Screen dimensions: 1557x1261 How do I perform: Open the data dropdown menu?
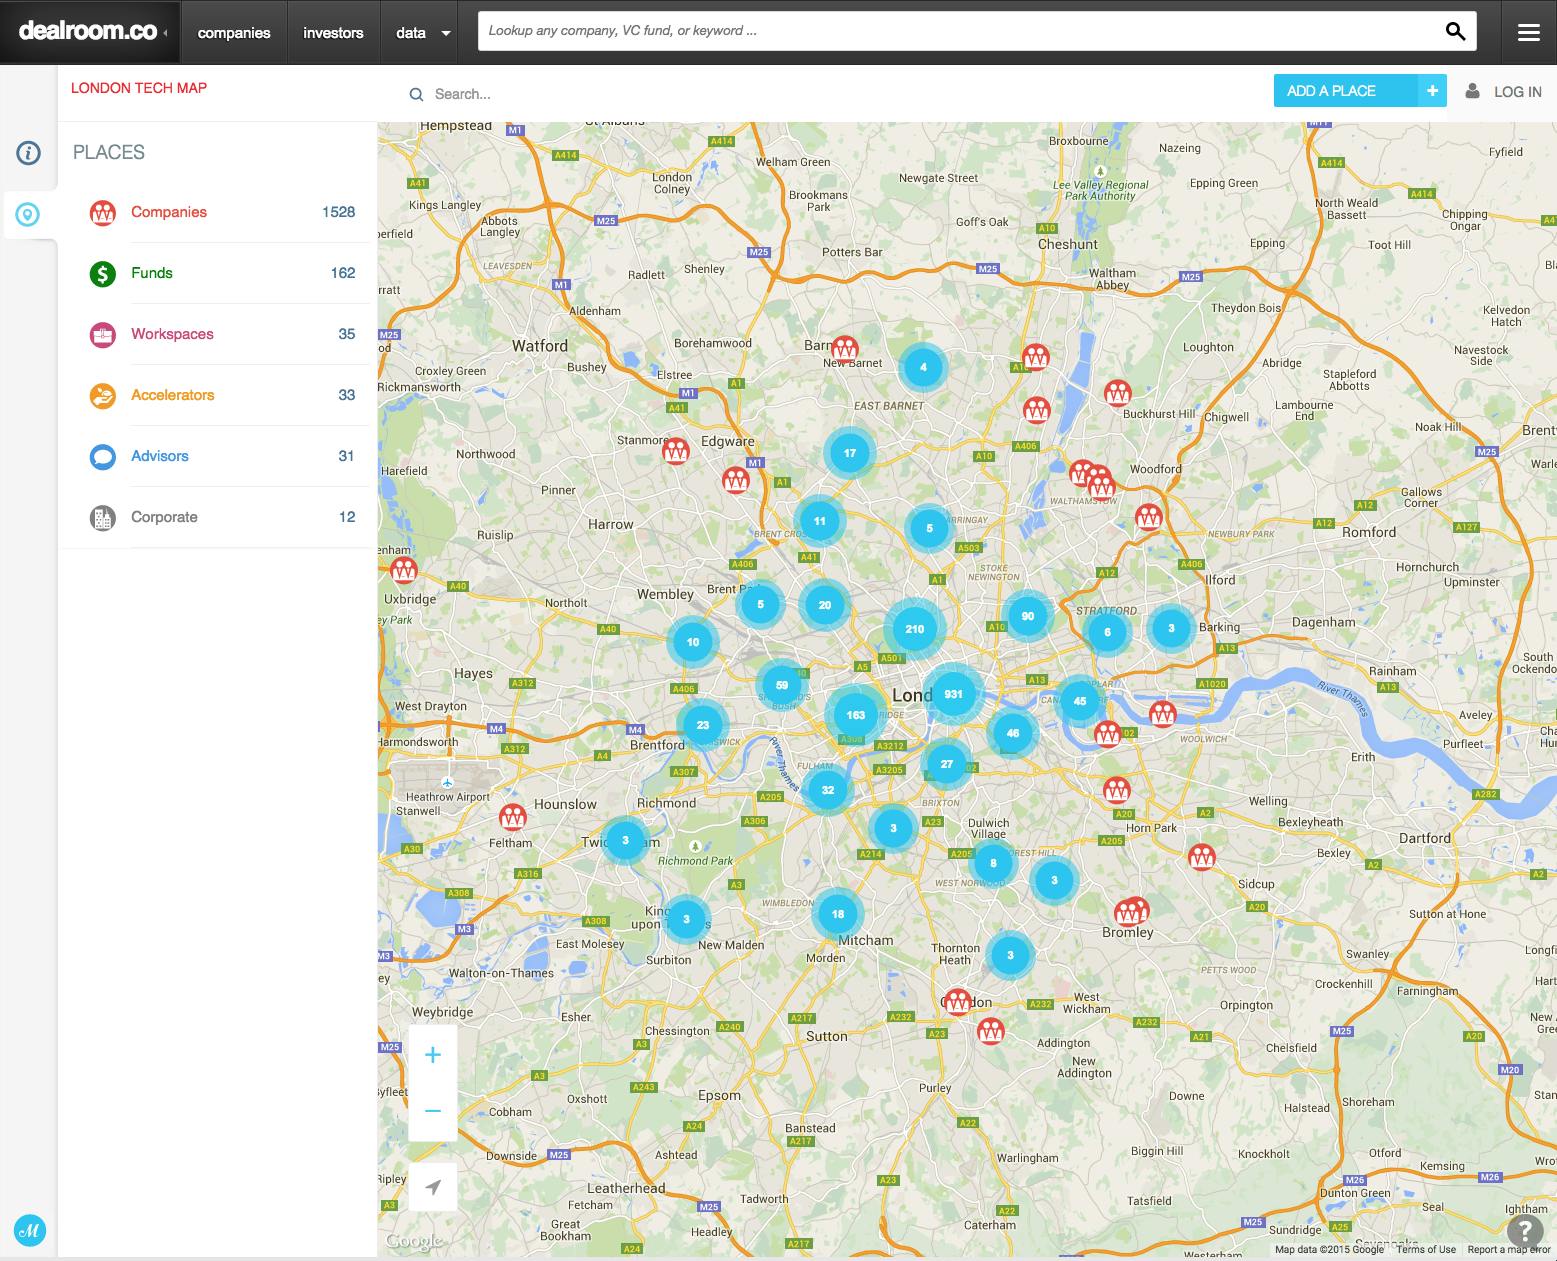pos(418,31)
